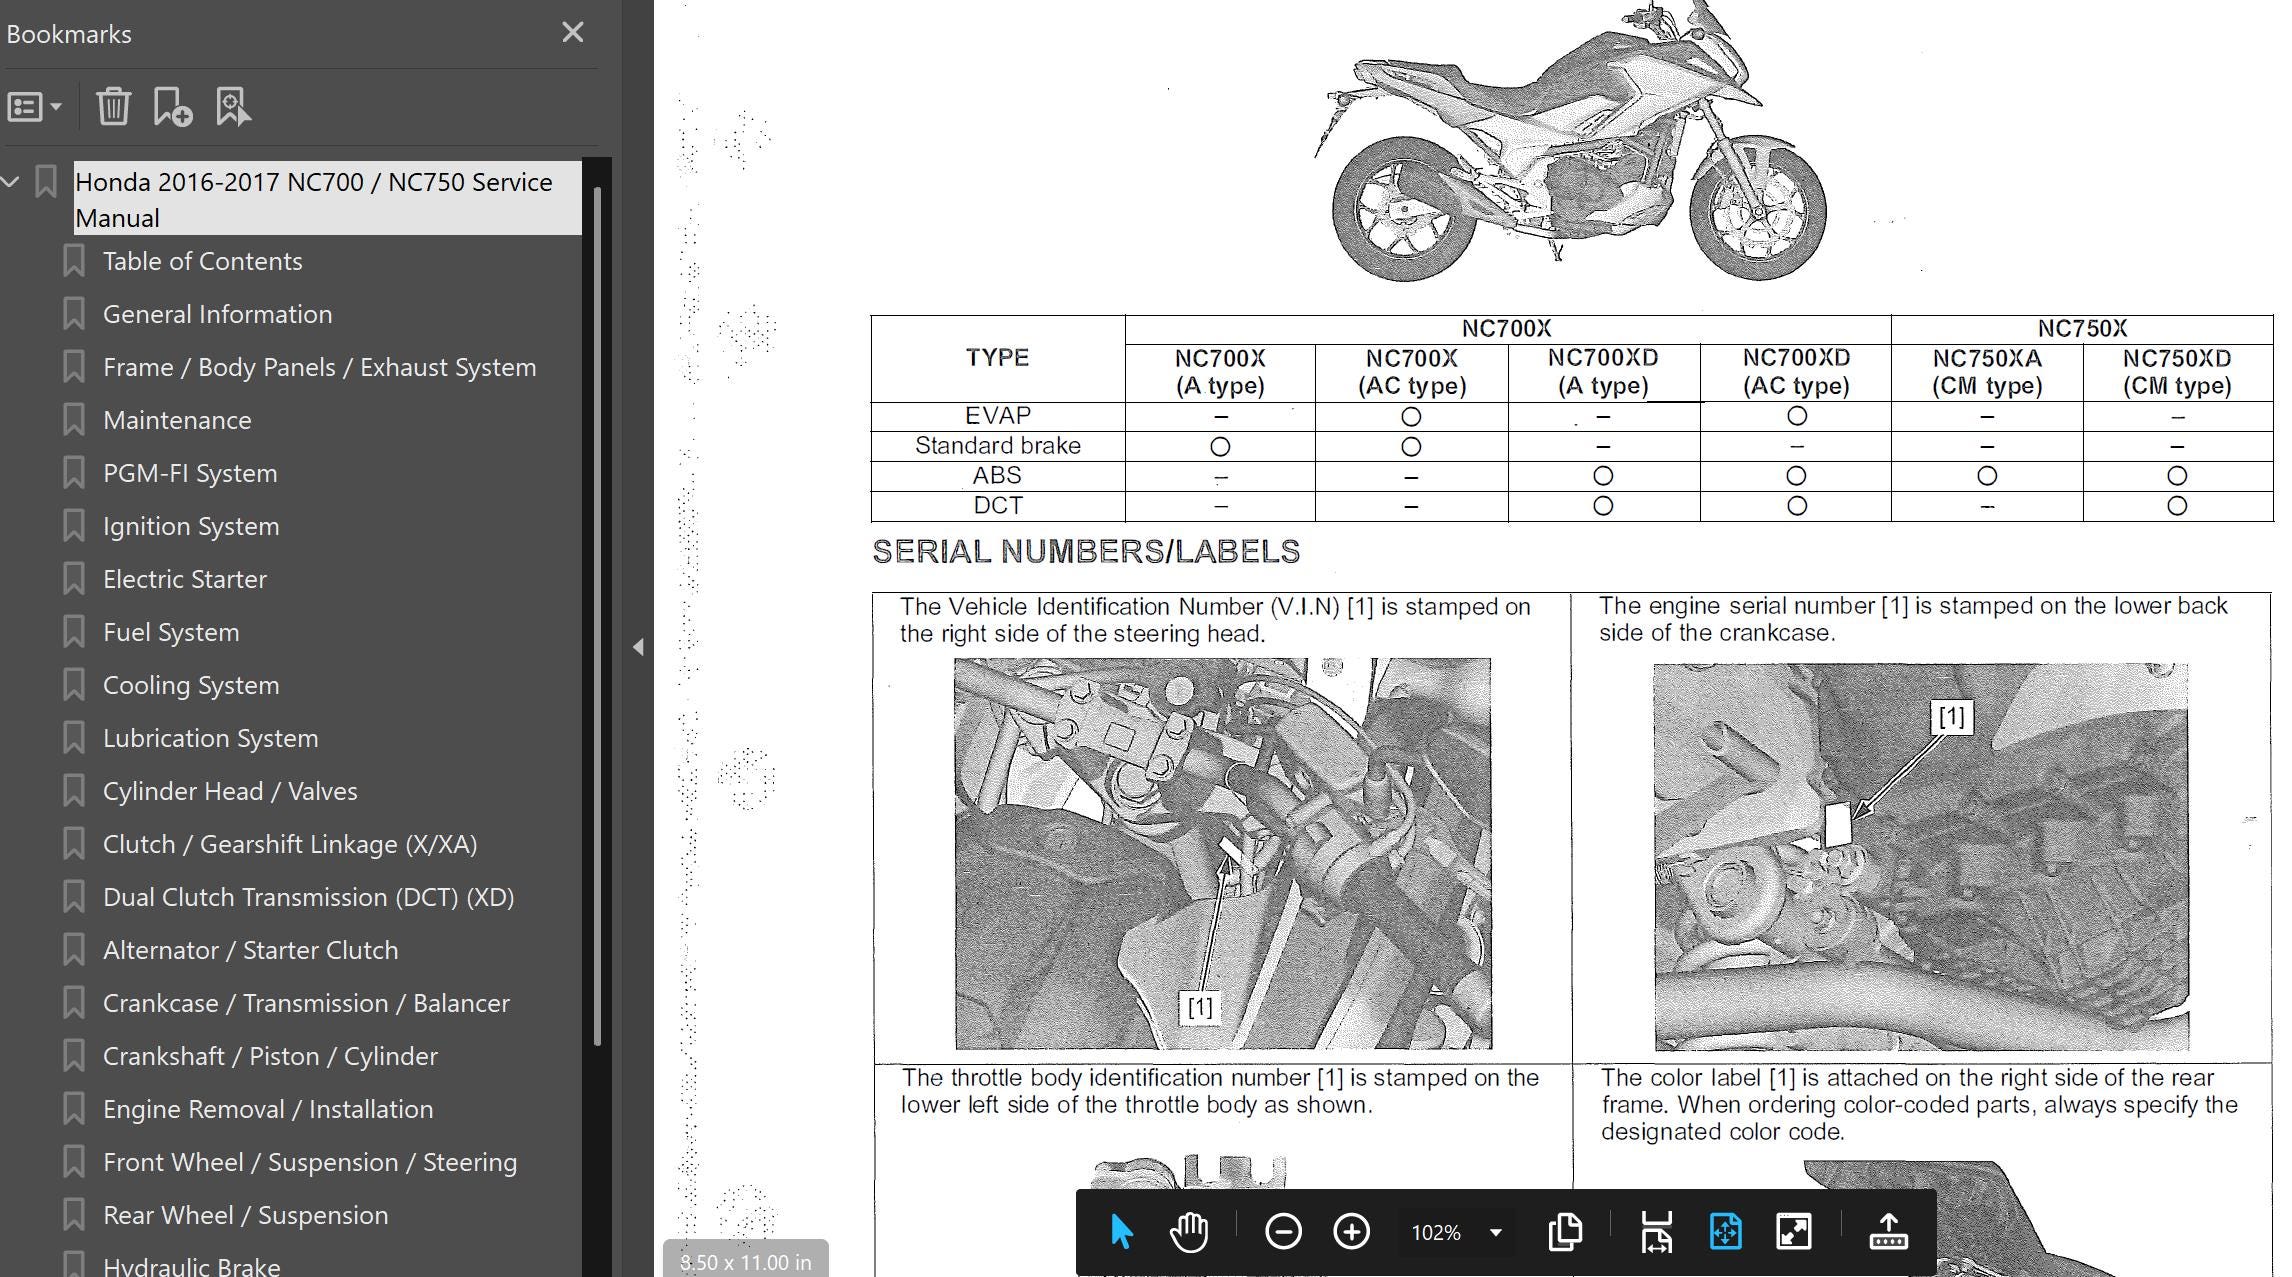Click the find current bookmark icon

point(233,106)
